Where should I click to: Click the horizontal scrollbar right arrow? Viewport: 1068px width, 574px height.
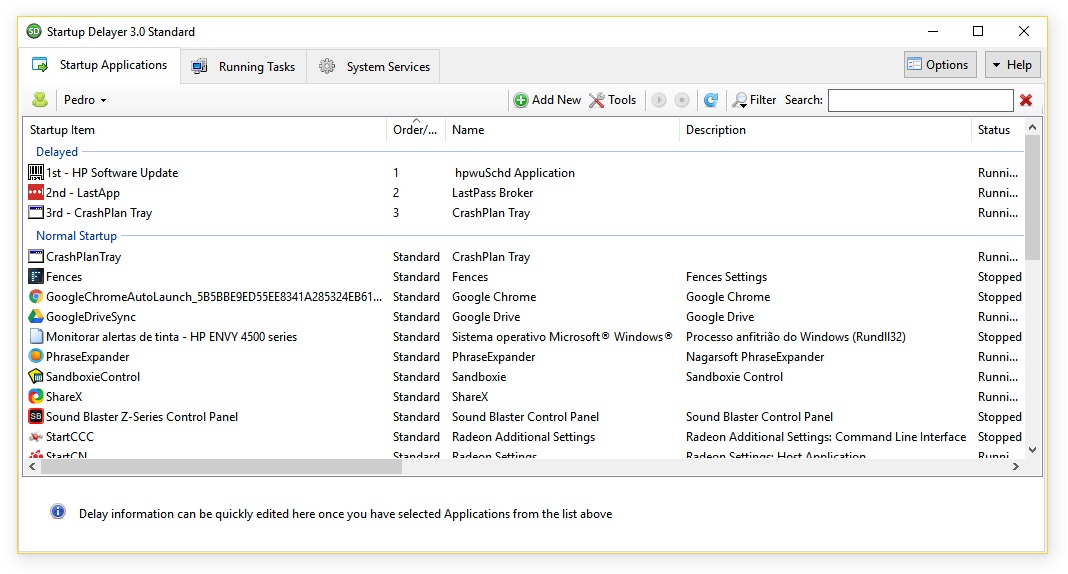[x=1016, y=466]
